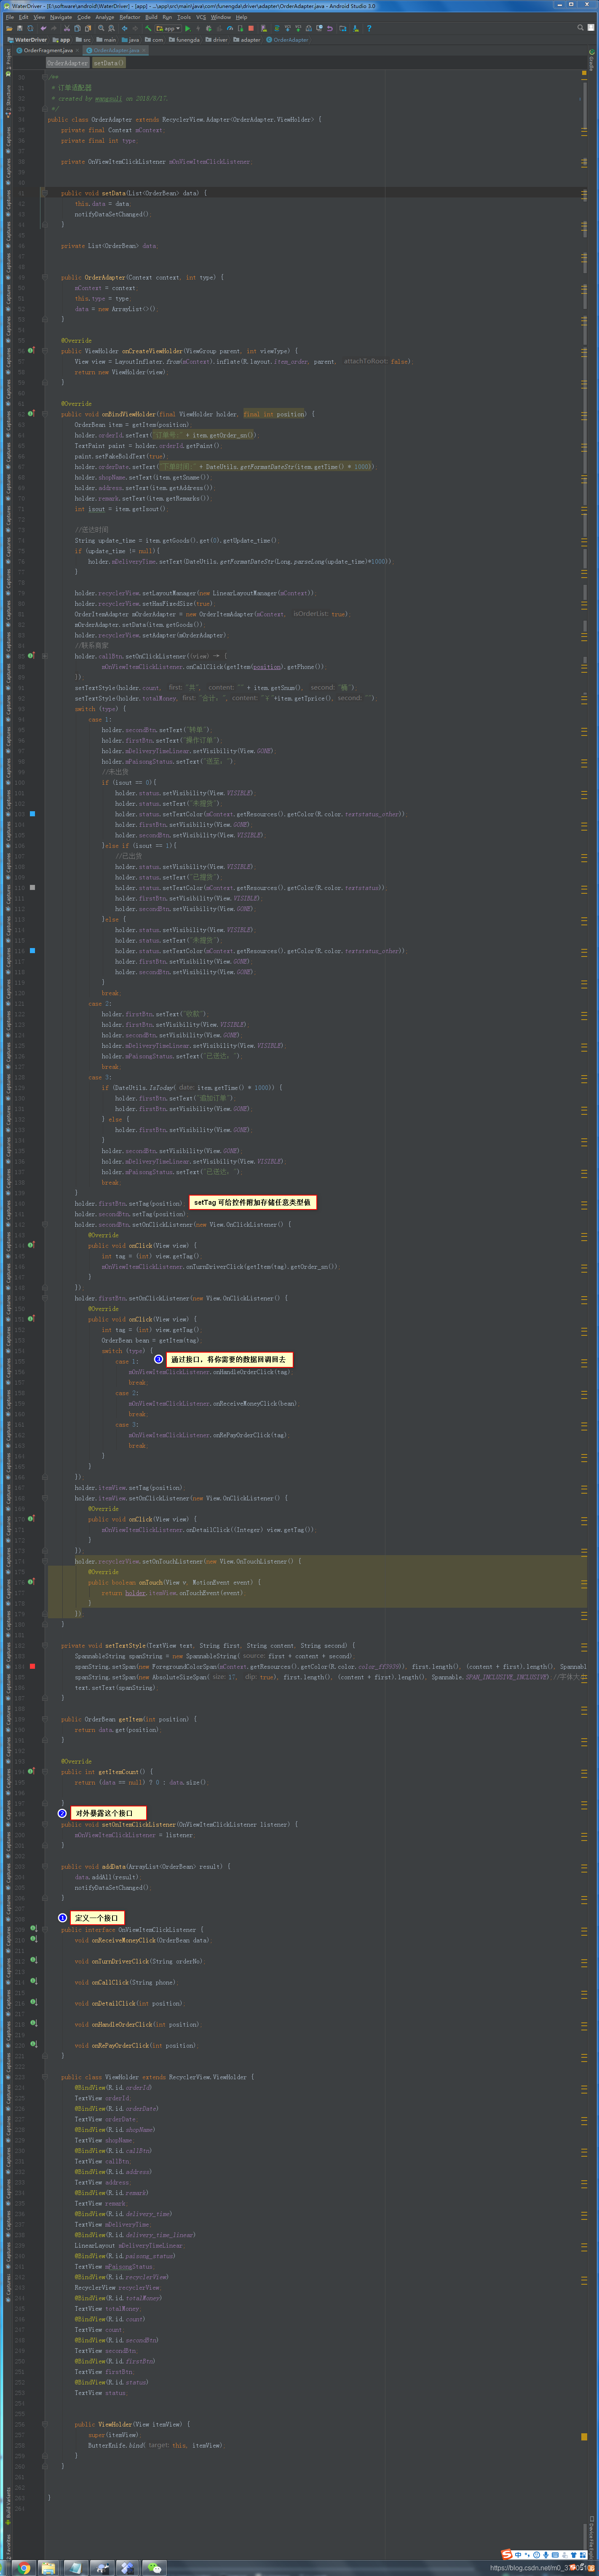Open the Analyze menu
The height and width of the screenshot is (2576, 599).
(105, 17)
